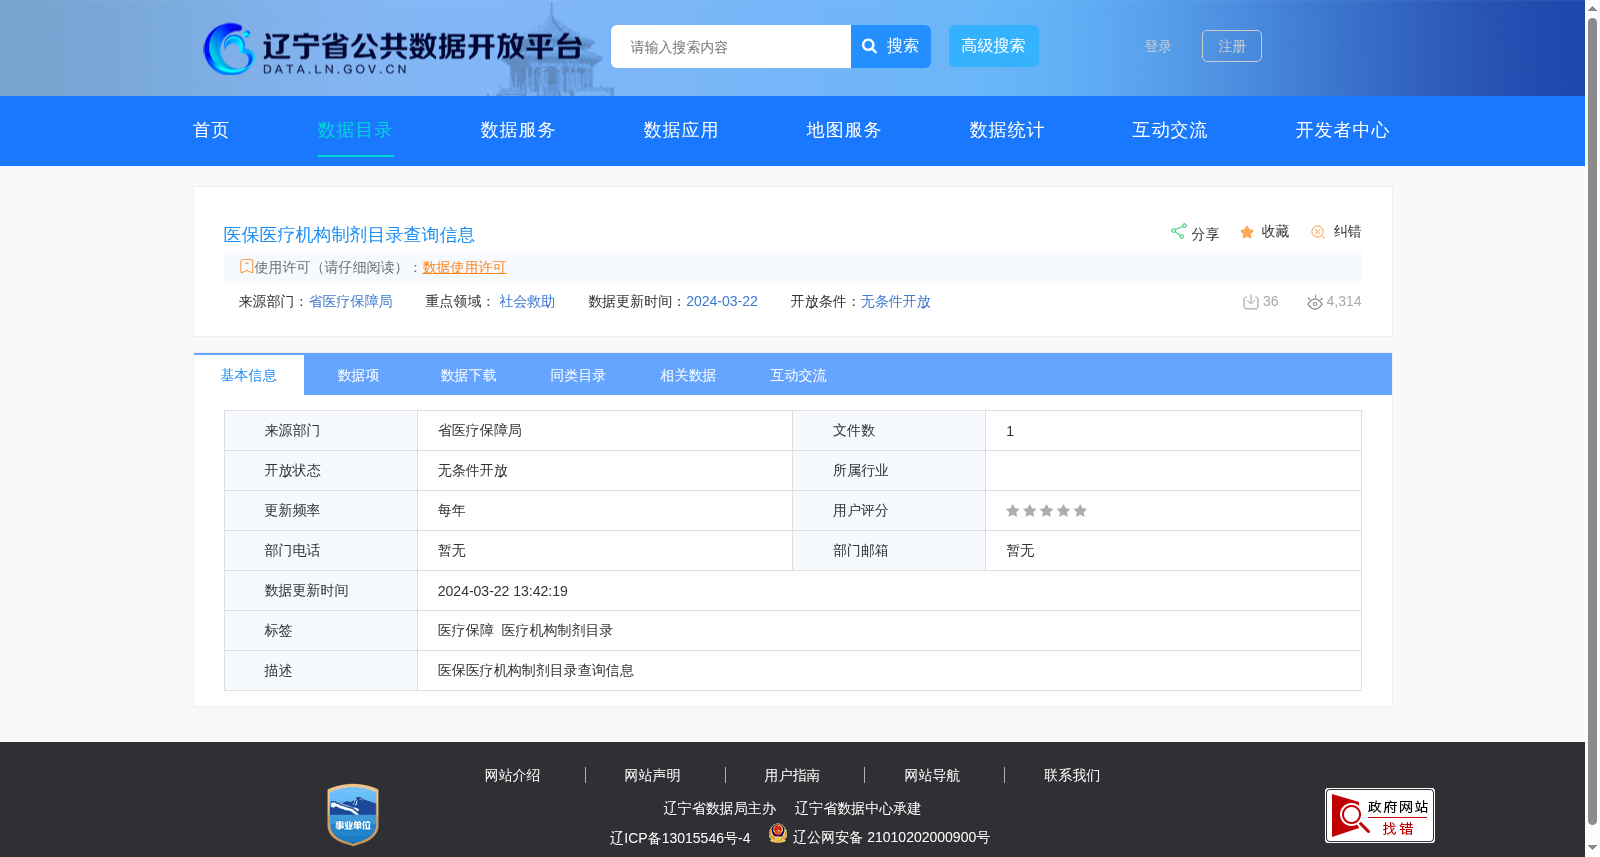Open footer link 网站介绍
Image resolution: width=1600 pixels, height=857 pixels.
pos(512,775)
